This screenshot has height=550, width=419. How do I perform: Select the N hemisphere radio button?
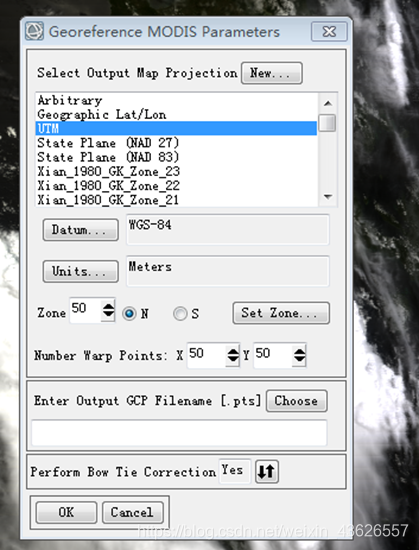129,313
